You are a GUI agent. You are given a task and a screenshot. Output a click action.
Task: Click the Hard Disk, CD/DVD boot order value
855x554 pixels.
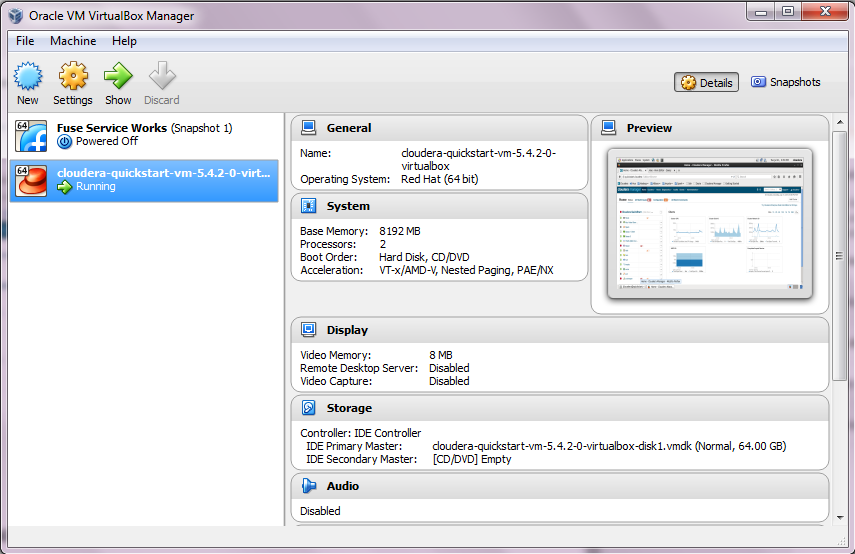[x=424, y=257]
